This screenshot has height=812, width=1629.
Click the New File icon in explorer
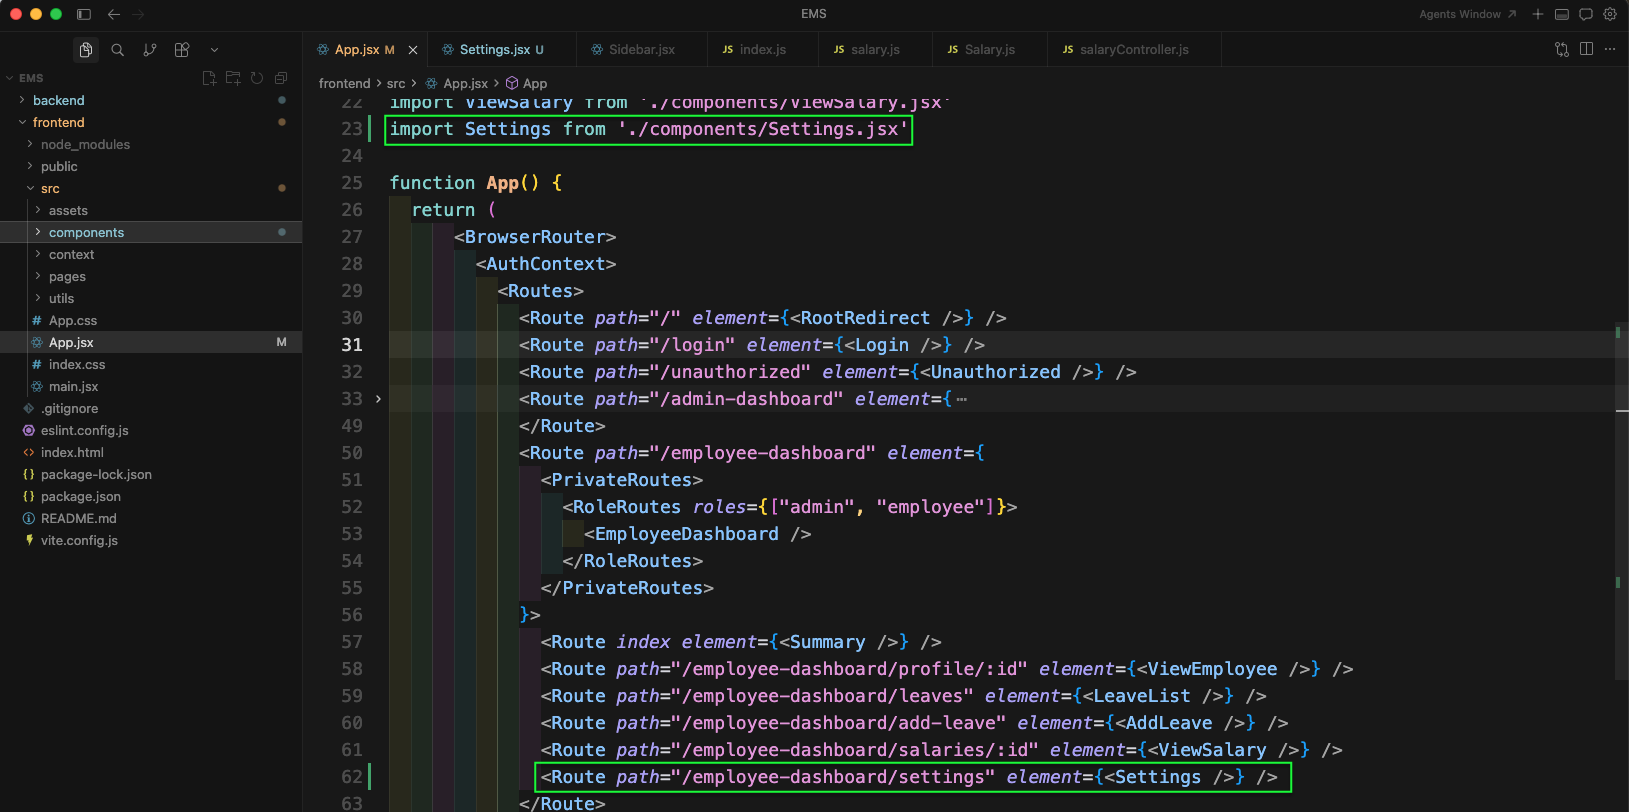(x=209, y=78)
